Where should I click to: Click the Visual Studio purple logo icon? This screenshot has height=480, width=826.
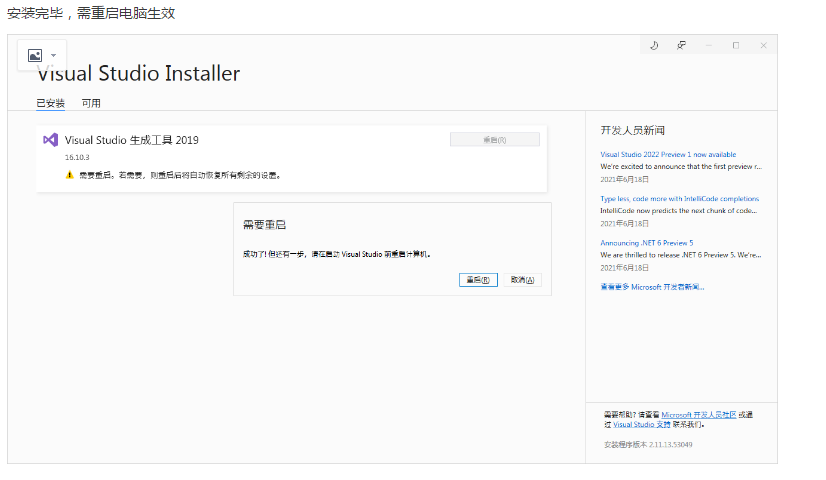(x=51, y=140)
